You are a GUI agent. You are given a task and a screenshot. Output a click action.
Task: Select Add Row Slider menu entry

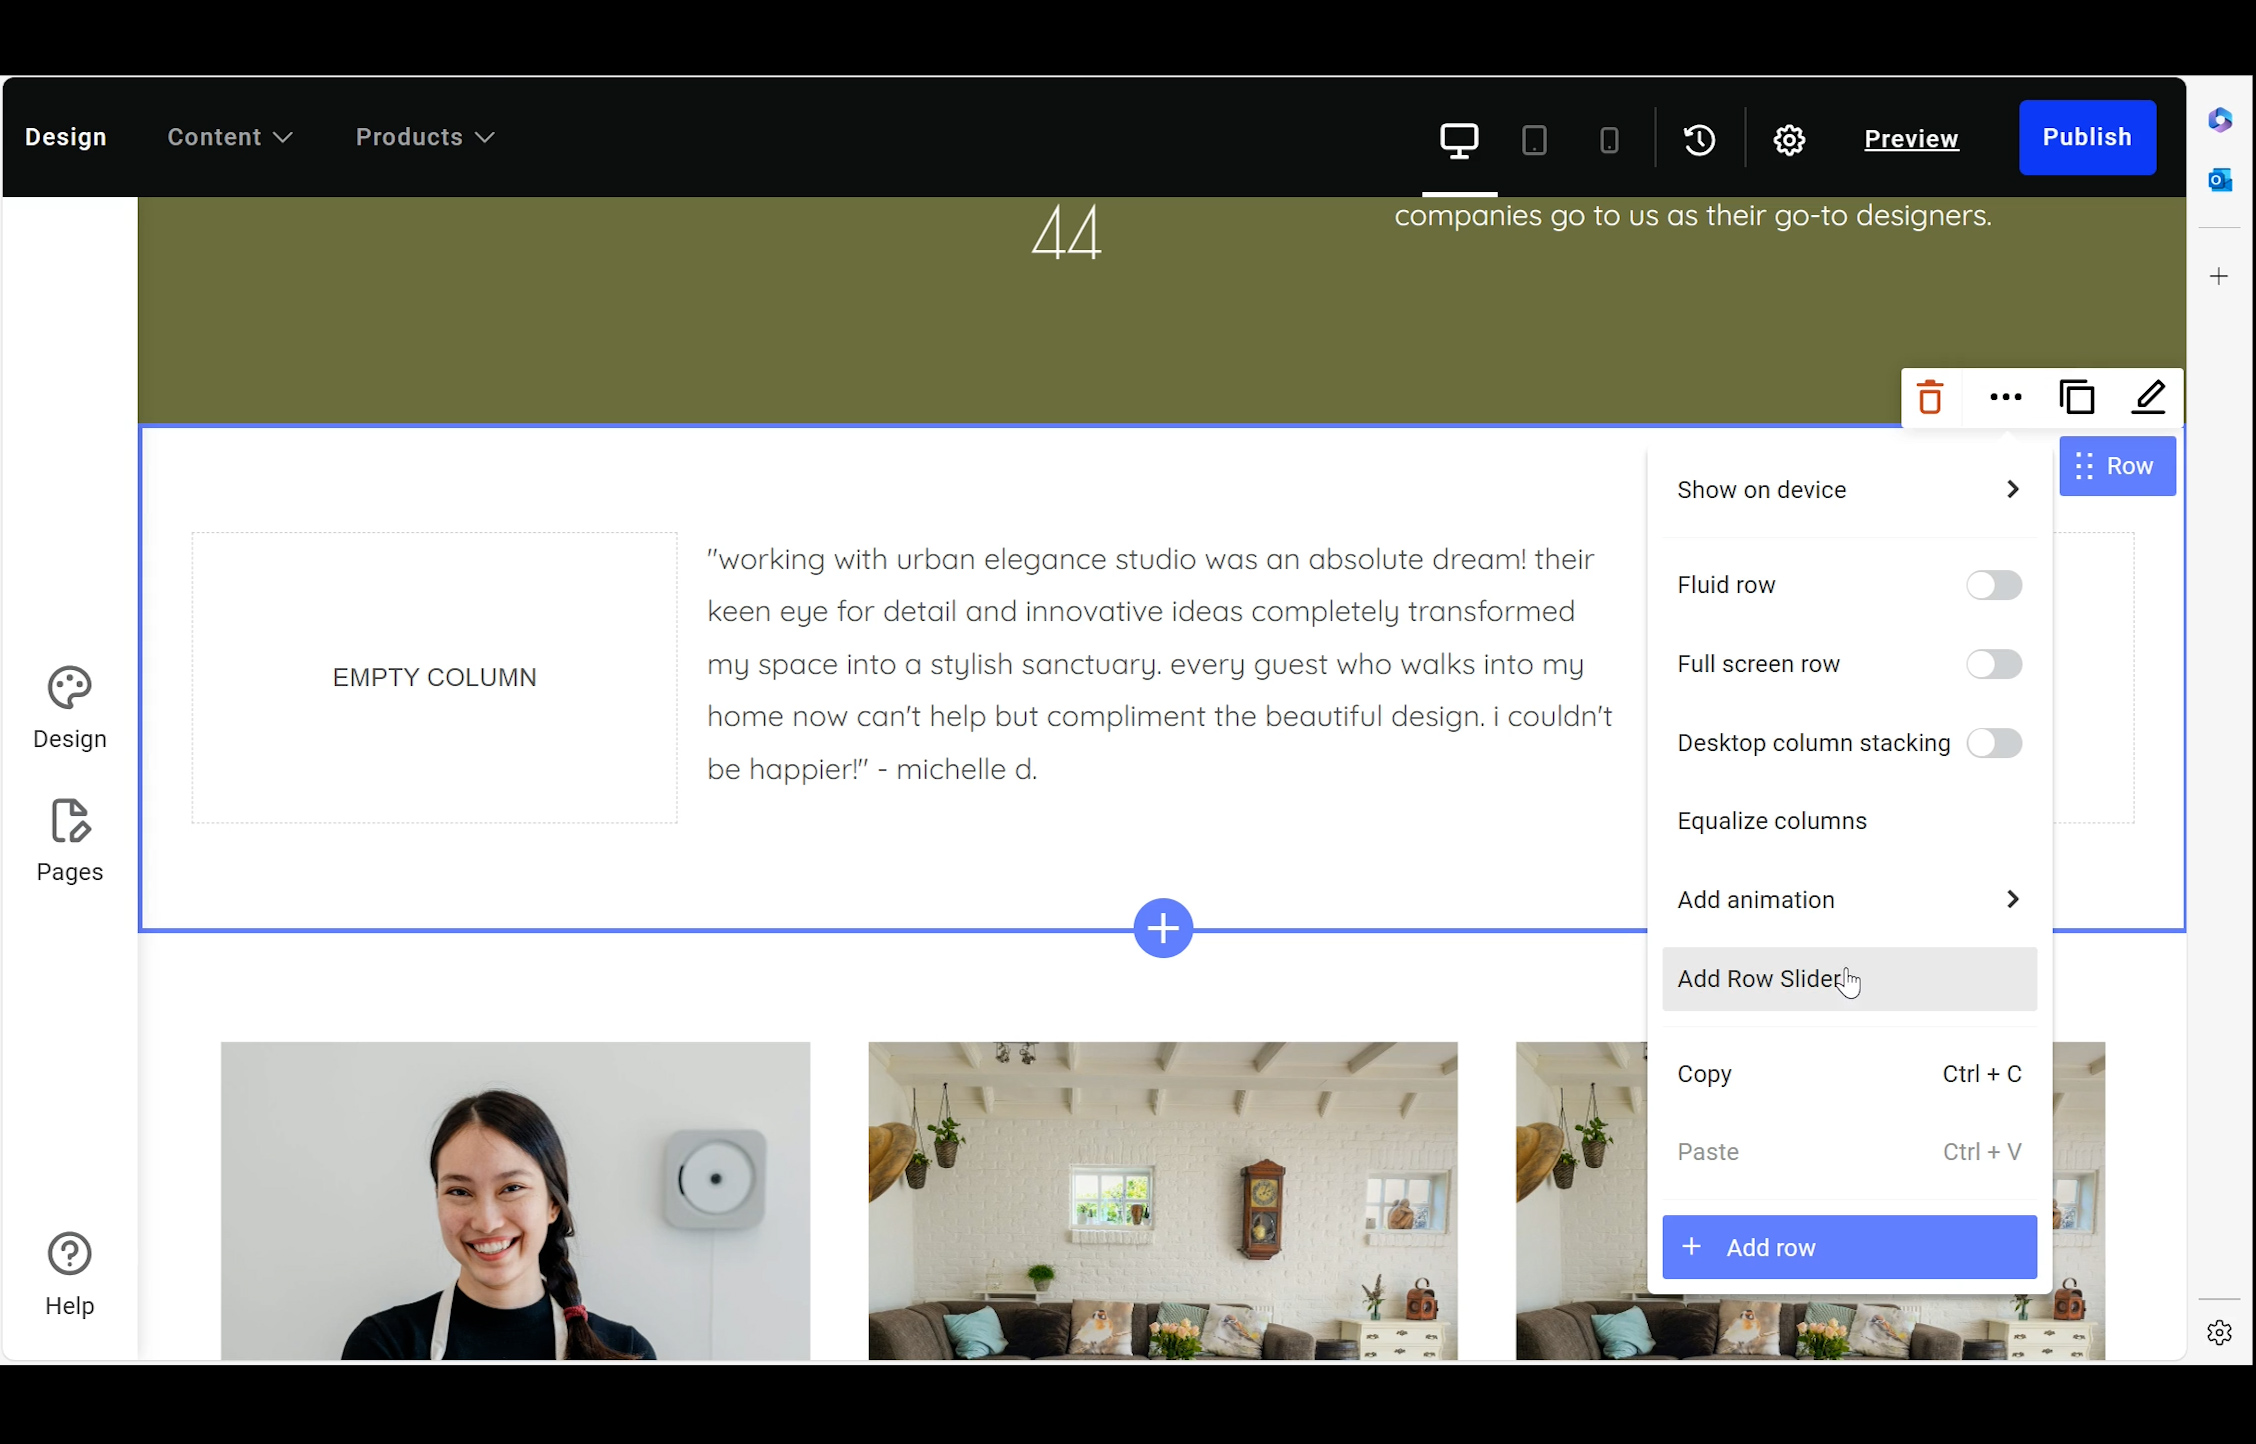click(1760, 979)
